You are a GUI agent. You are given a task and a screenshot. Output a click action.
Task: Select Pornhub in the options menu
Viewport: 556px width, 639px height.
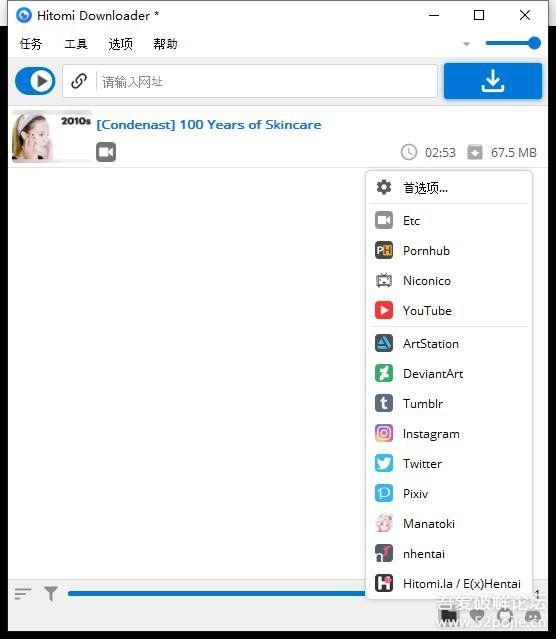449,250
